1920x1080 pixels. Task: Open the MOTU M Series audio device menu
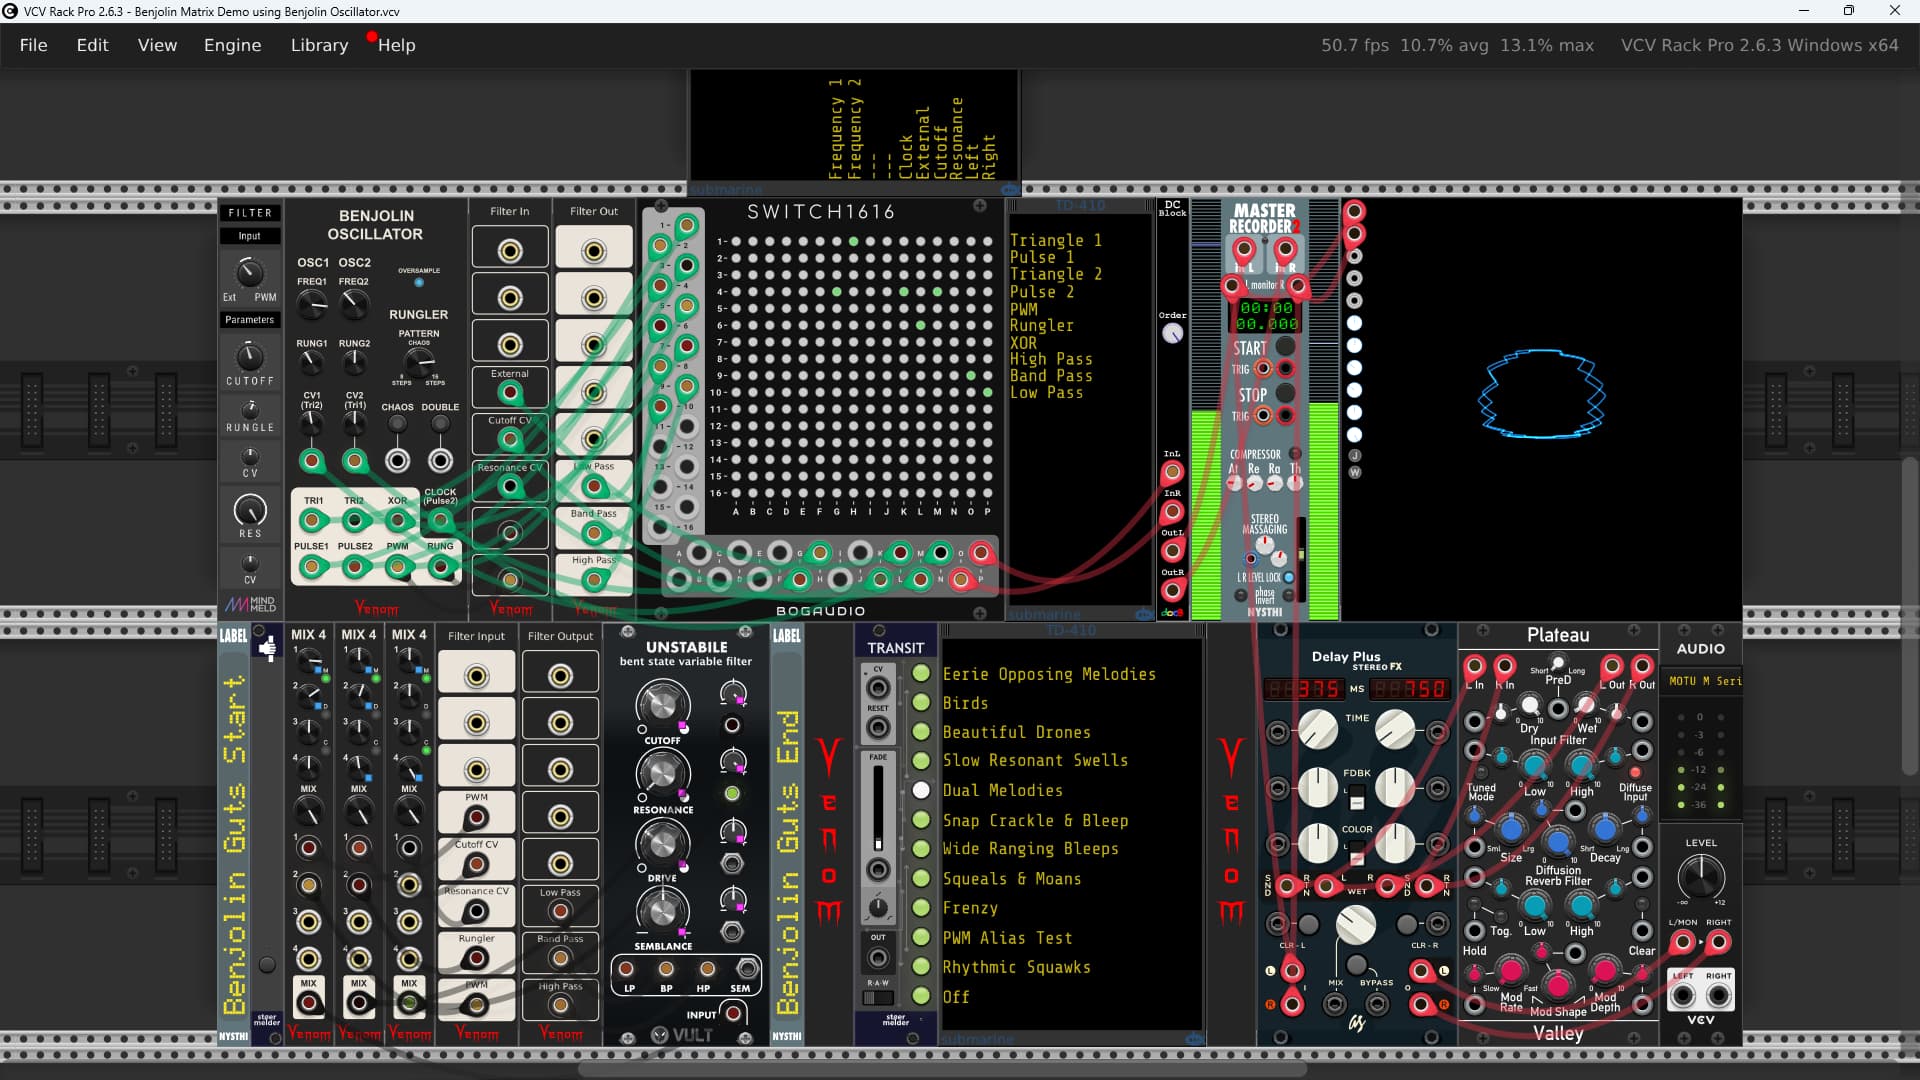pyautogui.click(x=1703, y=681)
